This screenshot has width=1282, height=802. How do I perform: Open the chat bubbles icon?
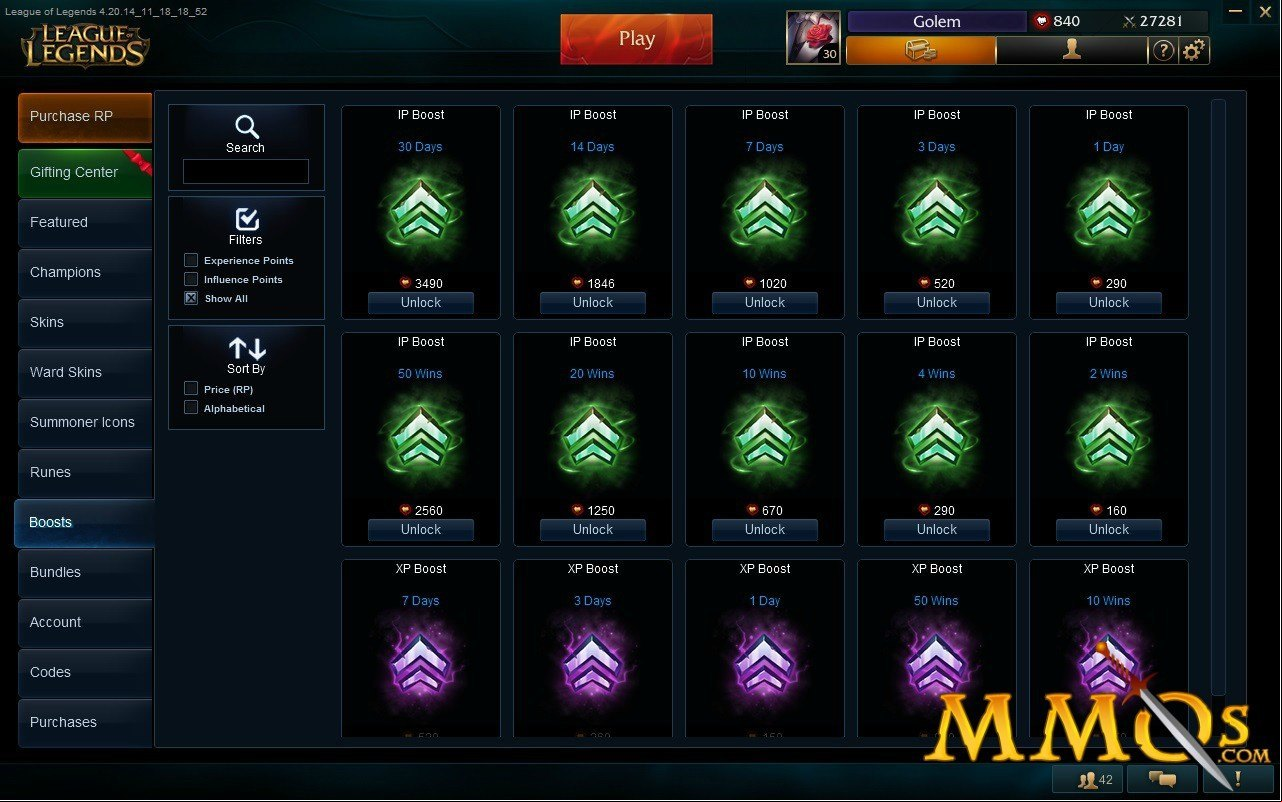(1162, 779)
